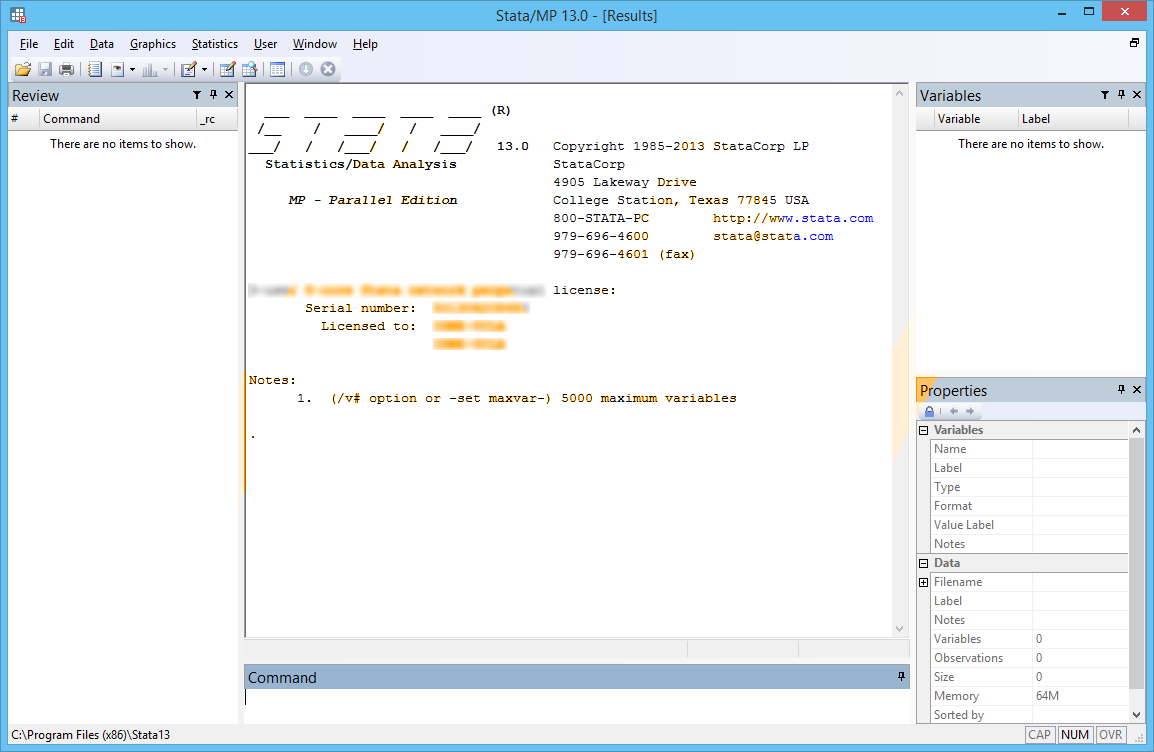
Task: Click the Print results icon
Action: click(x=66, y=69)
